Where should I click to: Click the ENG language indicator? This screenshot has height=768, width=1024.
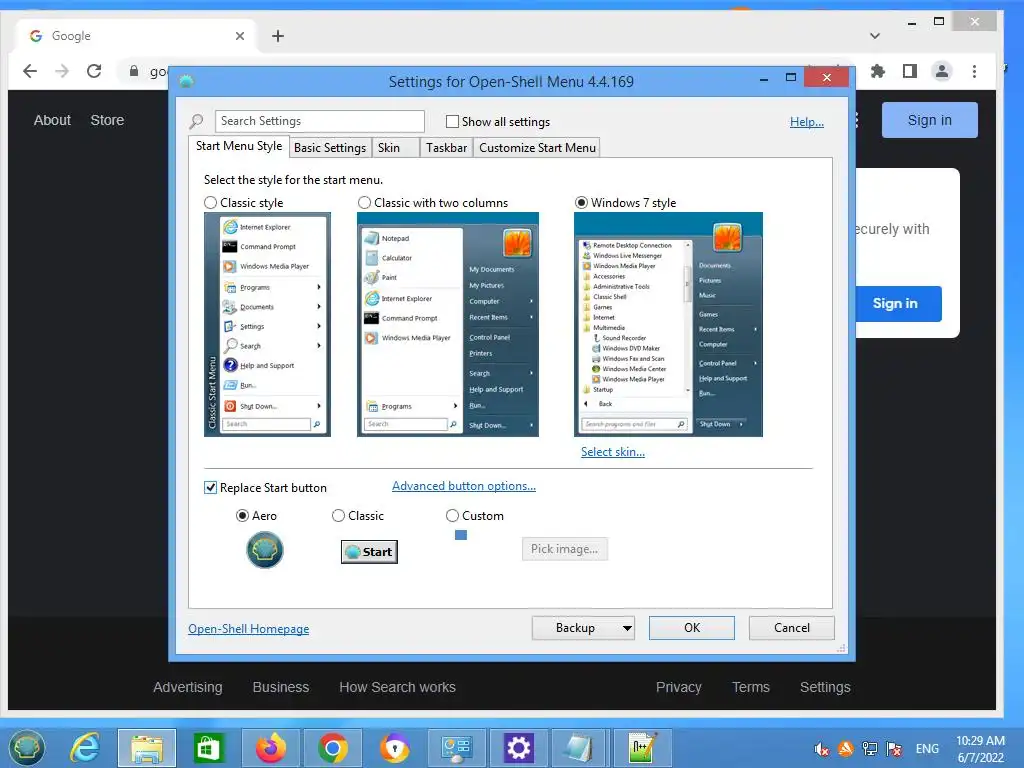927,749
